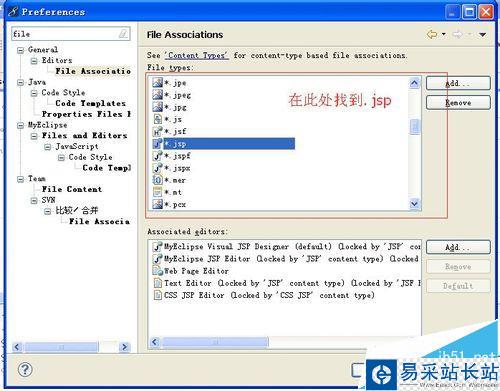Image resolution: width=500 pixels, height=391 pixels.
Task: Click the *.pcx image file icon
Action: coord(157,204)
